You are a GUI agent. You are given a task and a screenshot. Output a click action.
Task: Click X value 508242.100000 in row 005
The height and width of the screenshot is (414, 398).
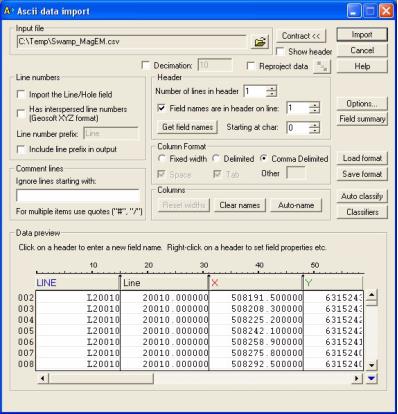(x=267, y=331)
